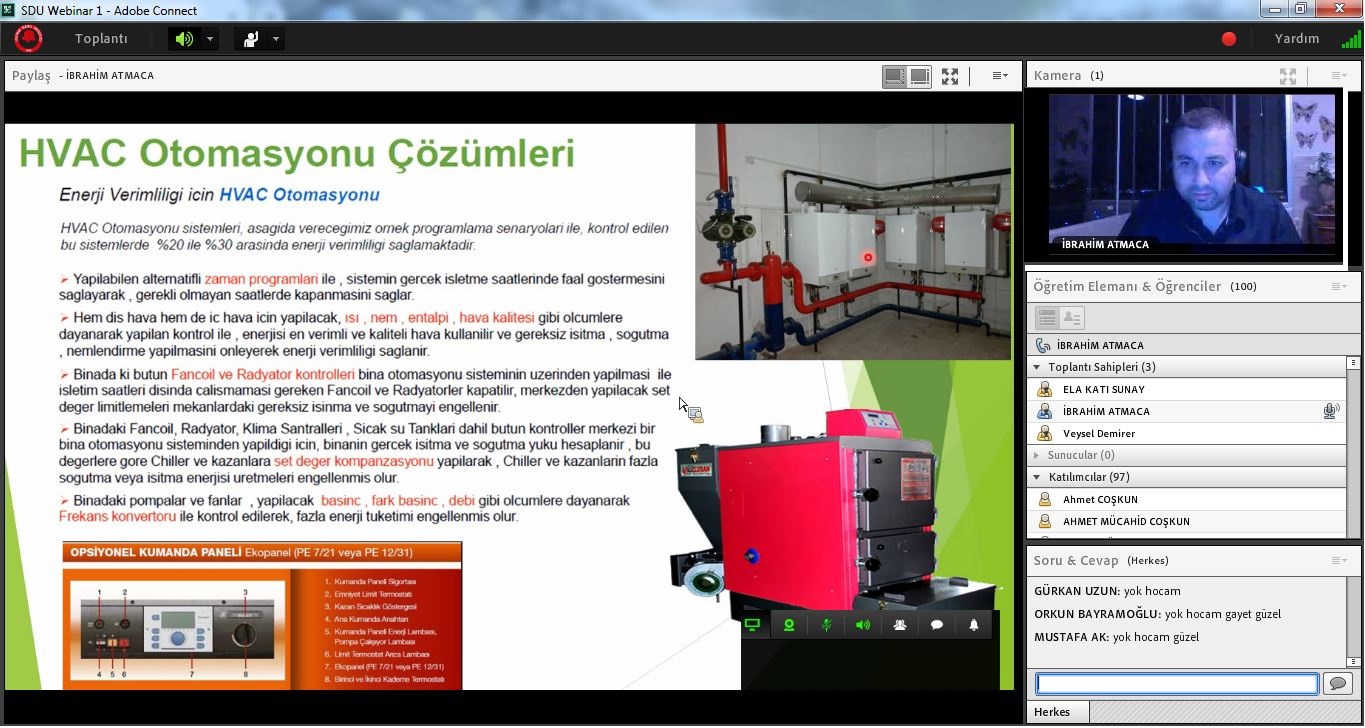Make the Paylaş pod full screen
Viewport: 1365px width, 728px height.
[950, 76]
